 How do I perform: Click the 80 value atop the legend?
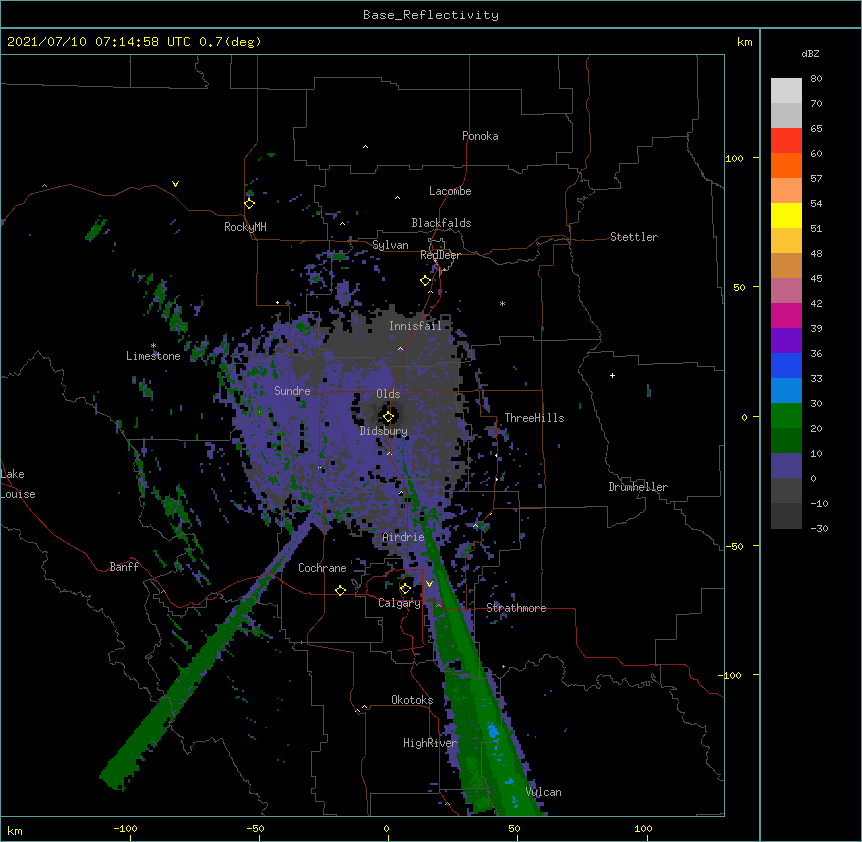[816, 79]
